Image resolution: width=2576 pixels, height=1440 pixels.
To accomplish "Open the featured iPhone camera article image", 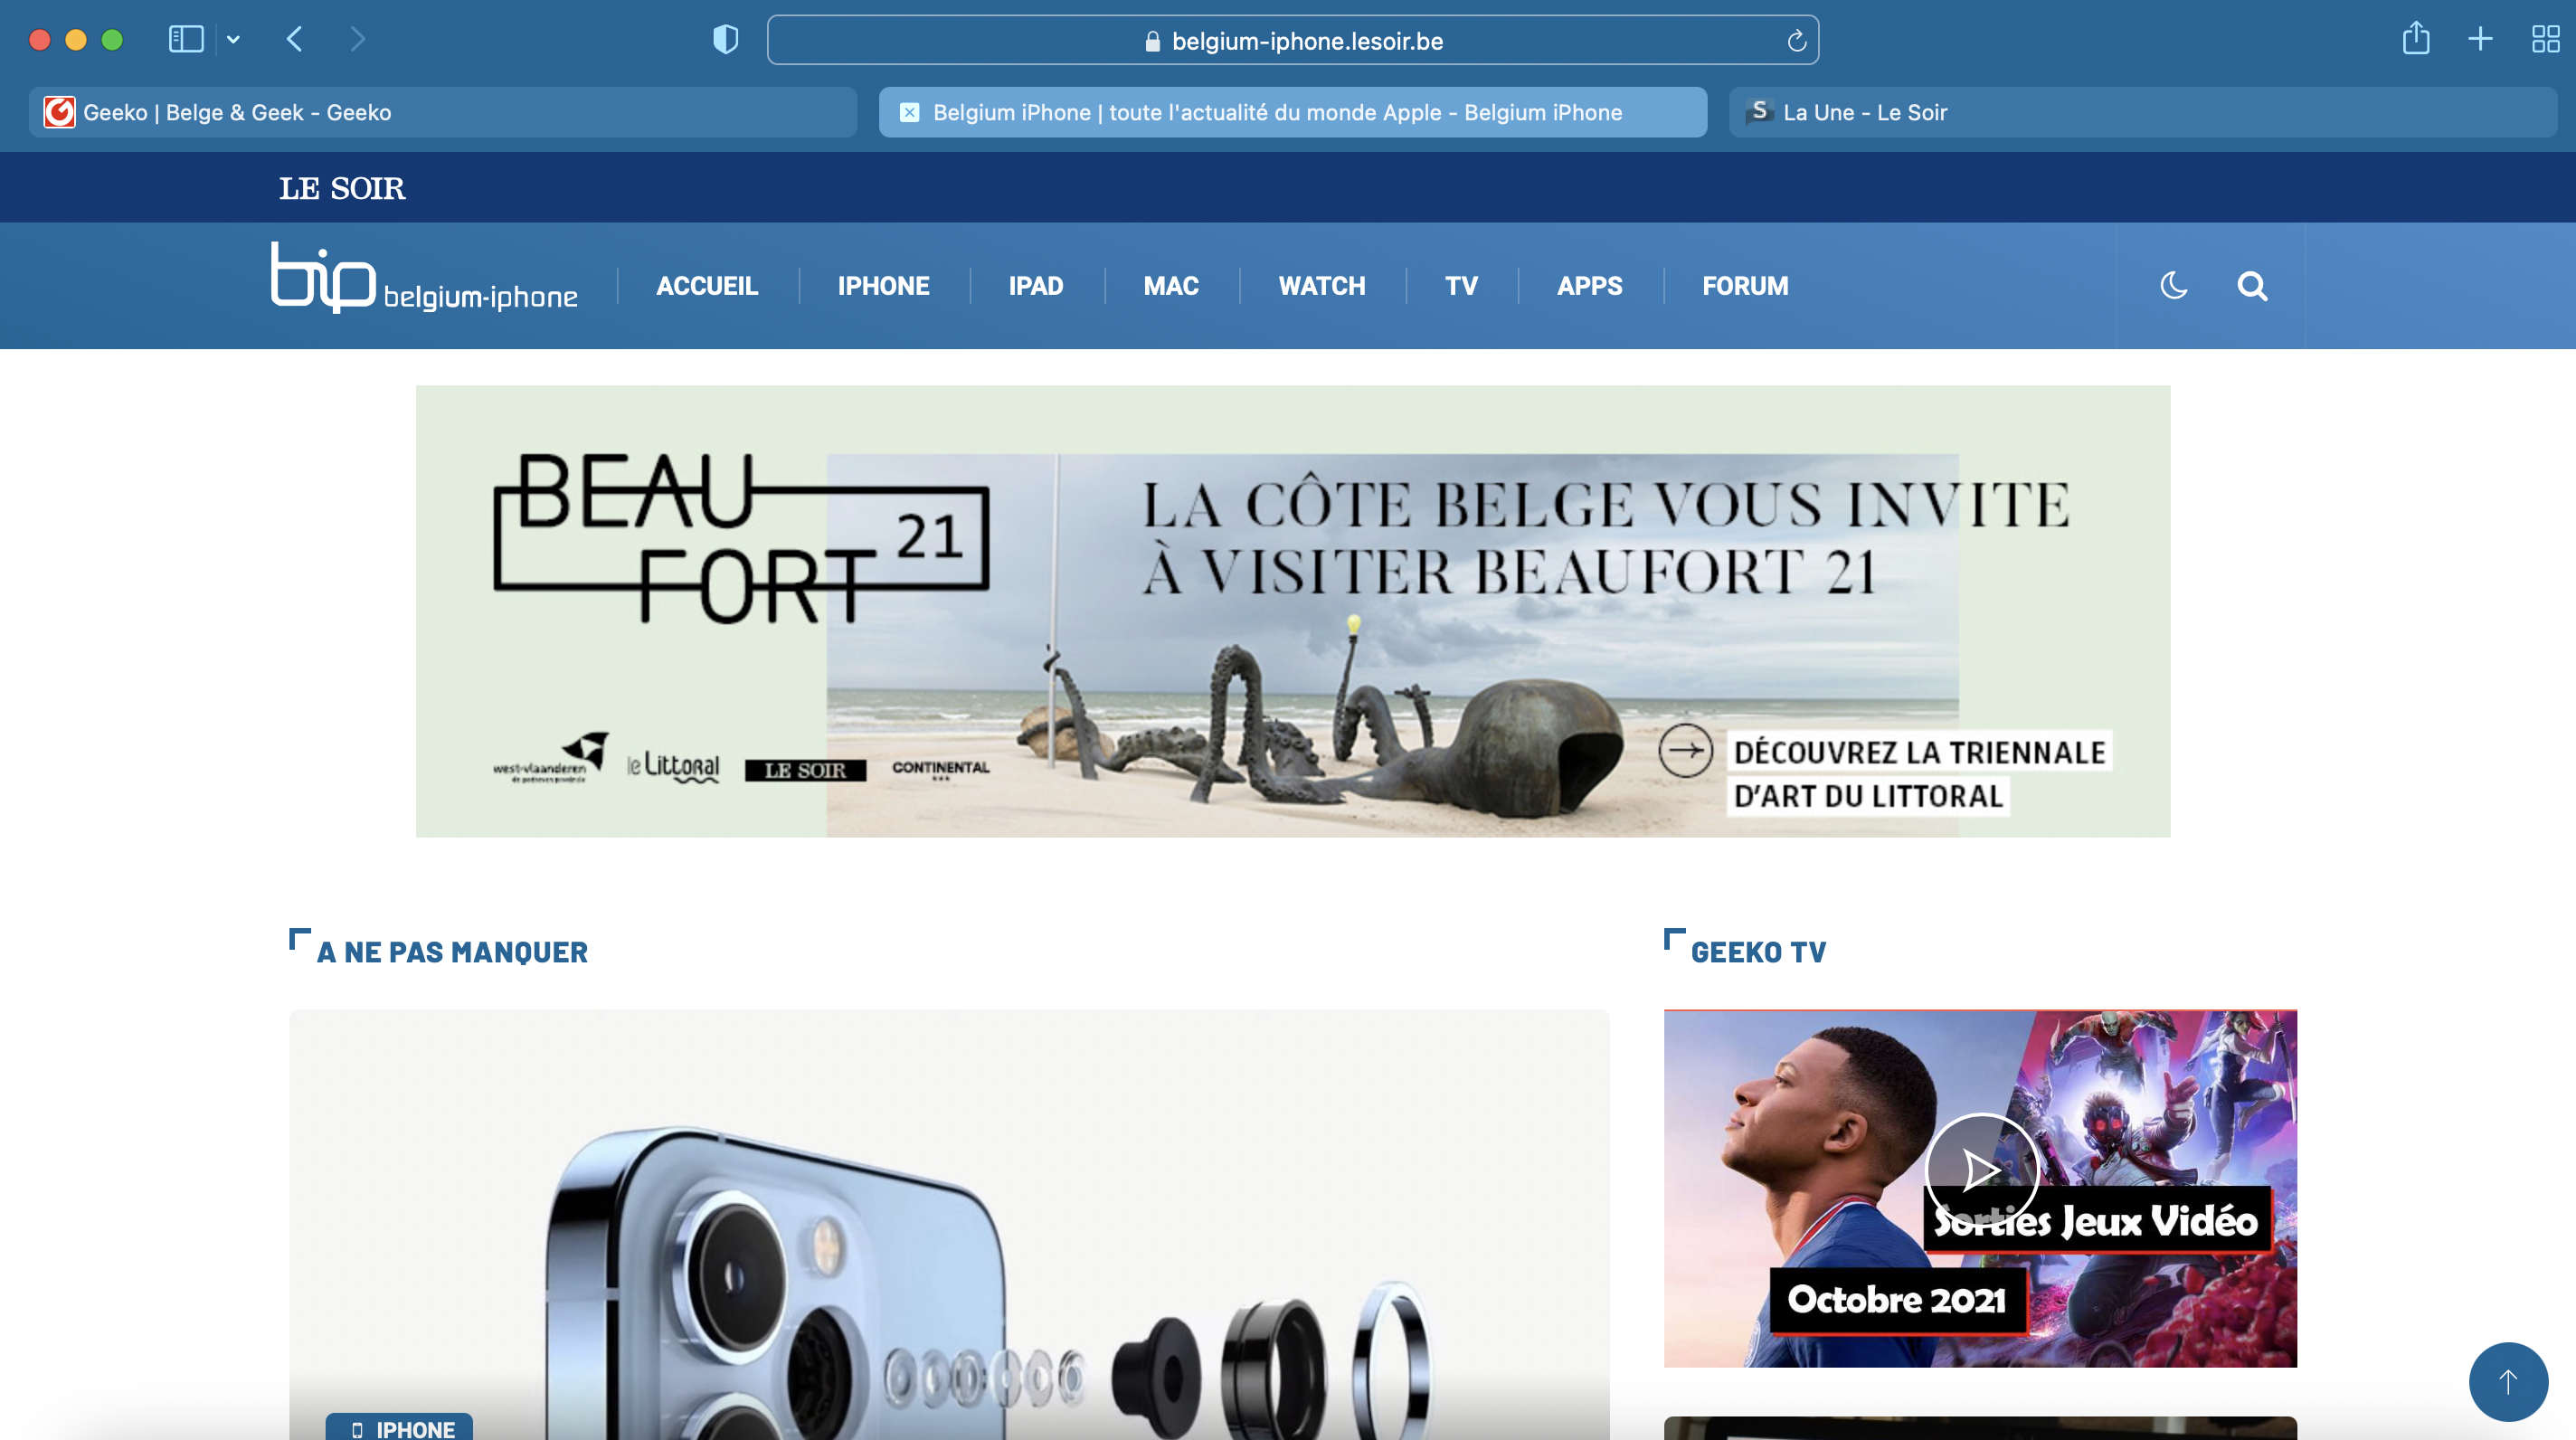I will [x=949, y=1225].
